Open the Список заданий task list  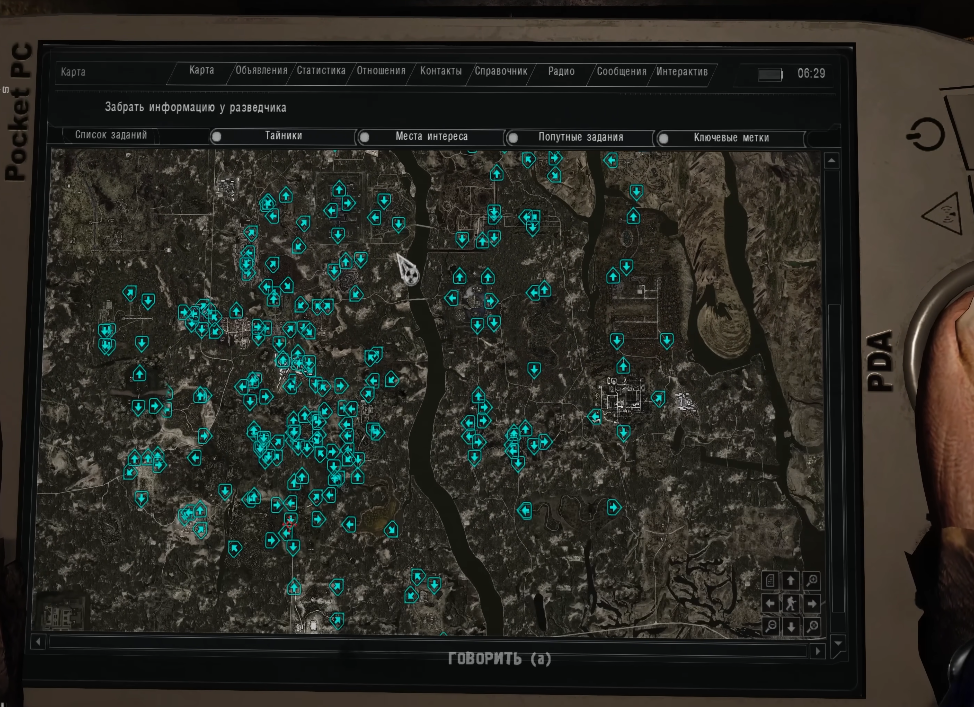(x=111, y=135)
